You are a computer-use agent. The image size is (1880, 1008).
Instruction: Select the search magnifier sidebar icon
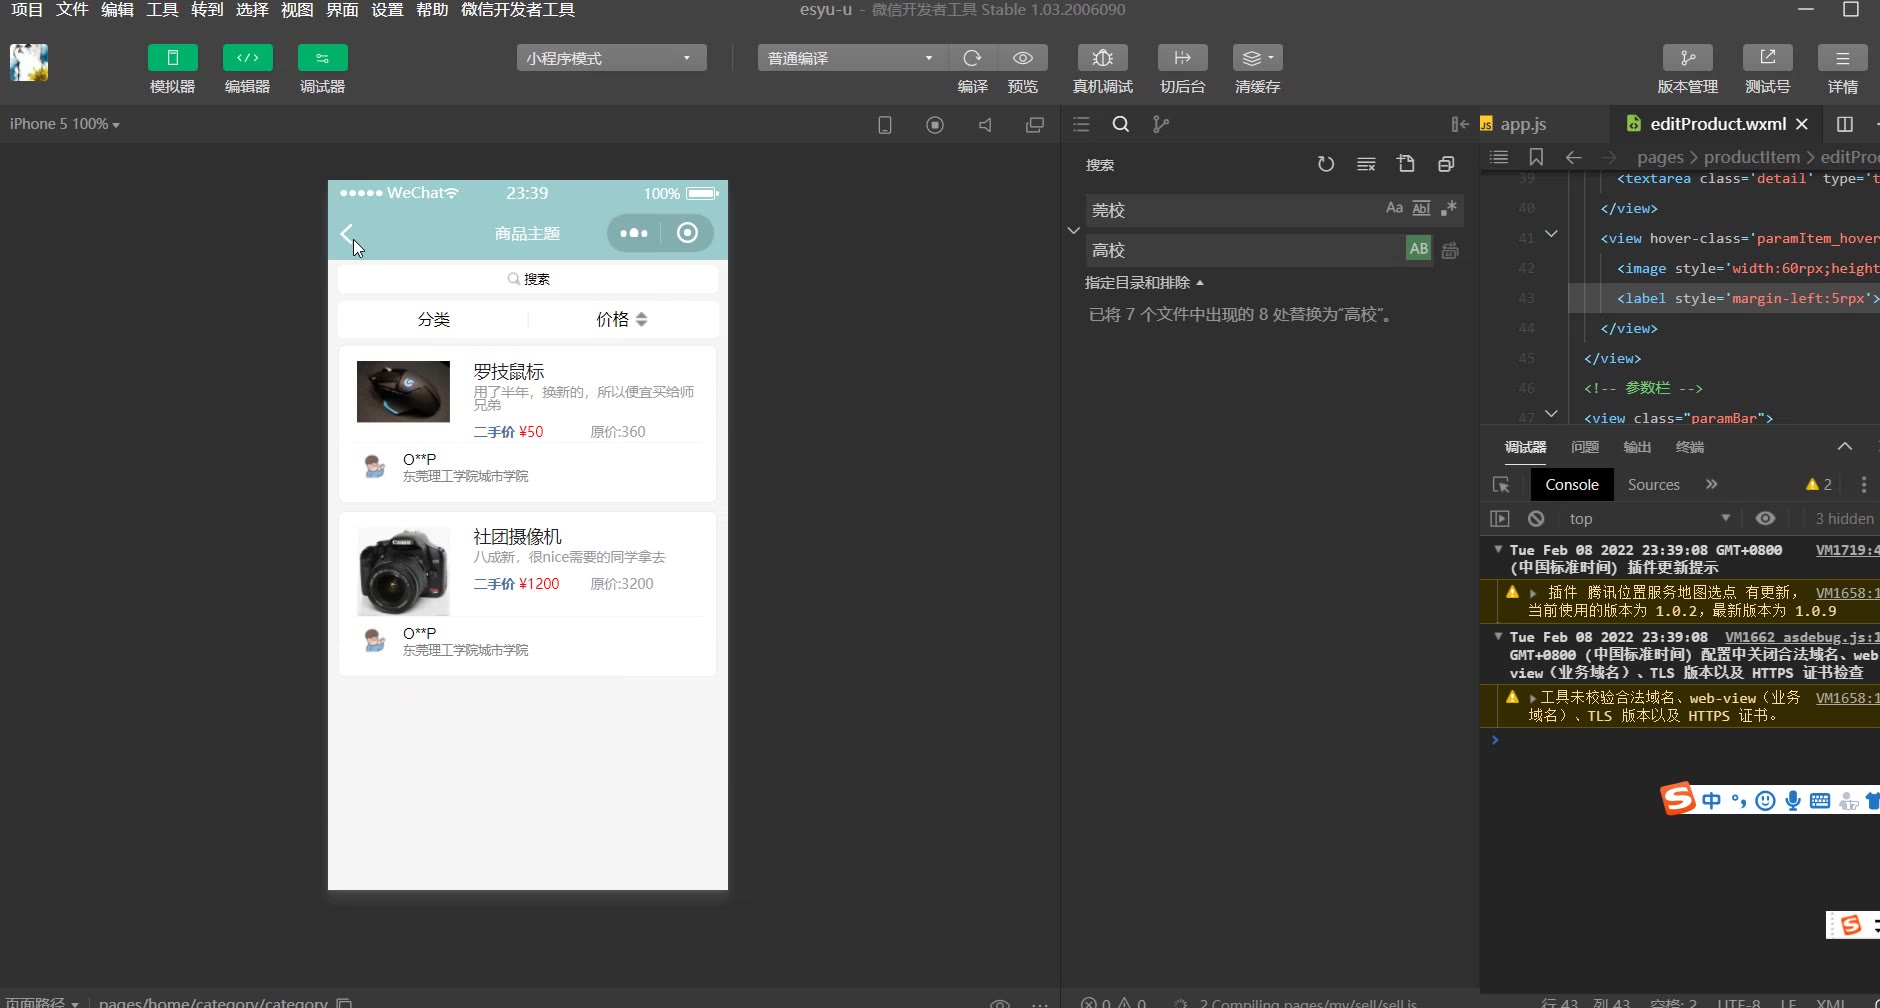pyautogui.click(x=1121, y=124)
